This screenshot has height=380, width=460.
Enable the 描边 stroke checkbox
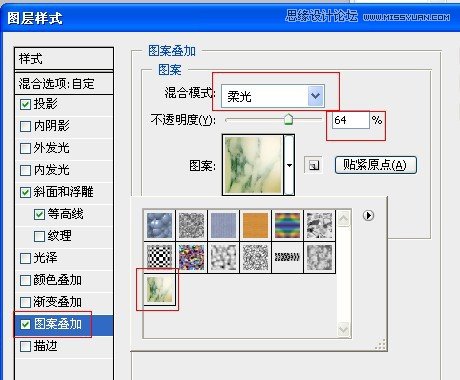[25, 346]
